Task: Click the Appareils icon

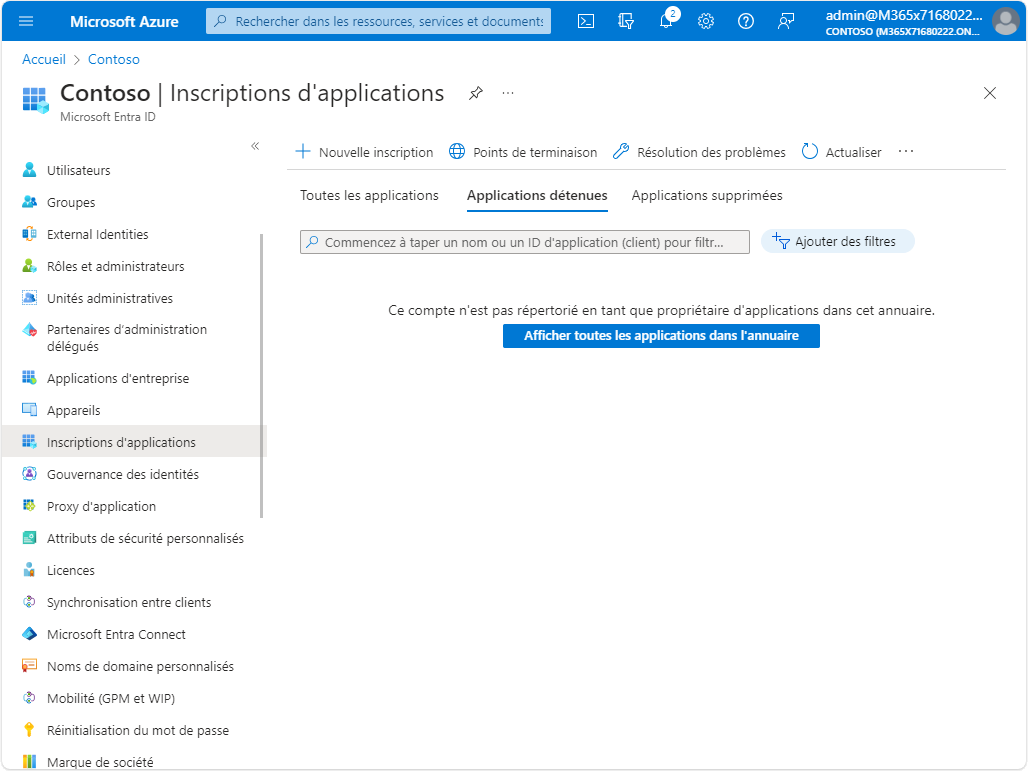Action: click(x=30, y=410)
